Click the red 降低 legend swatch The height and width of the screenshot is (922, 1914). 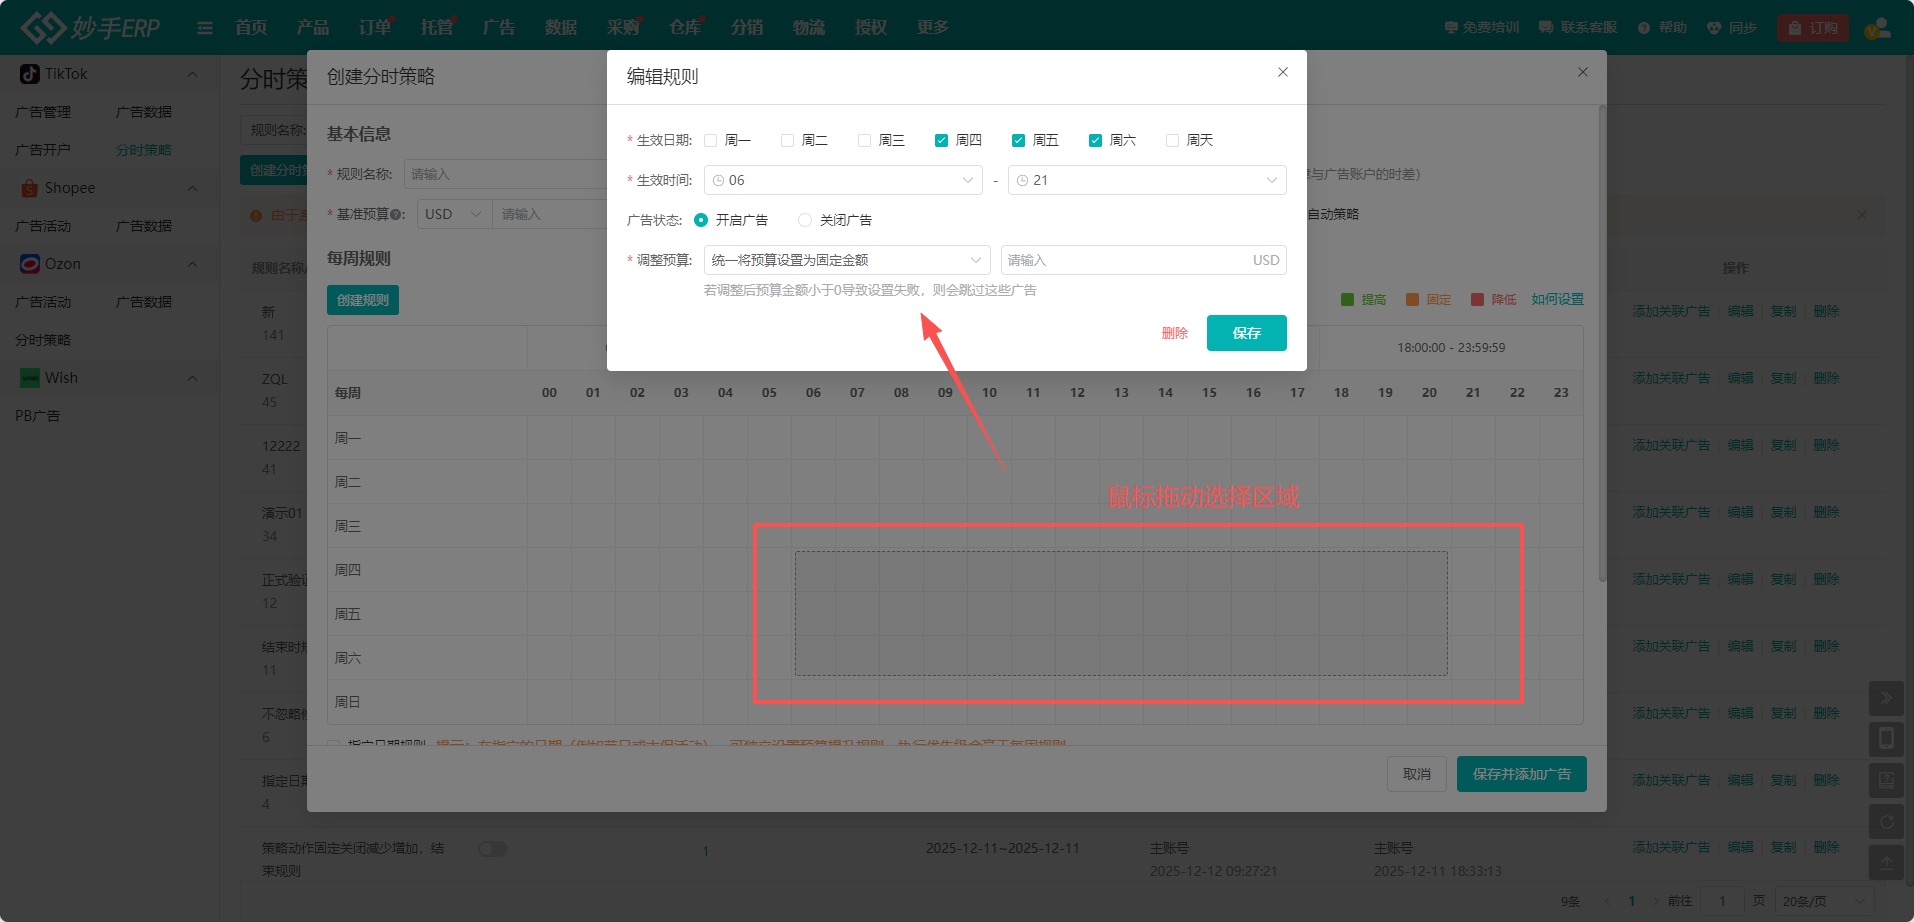coord(1477,300)
